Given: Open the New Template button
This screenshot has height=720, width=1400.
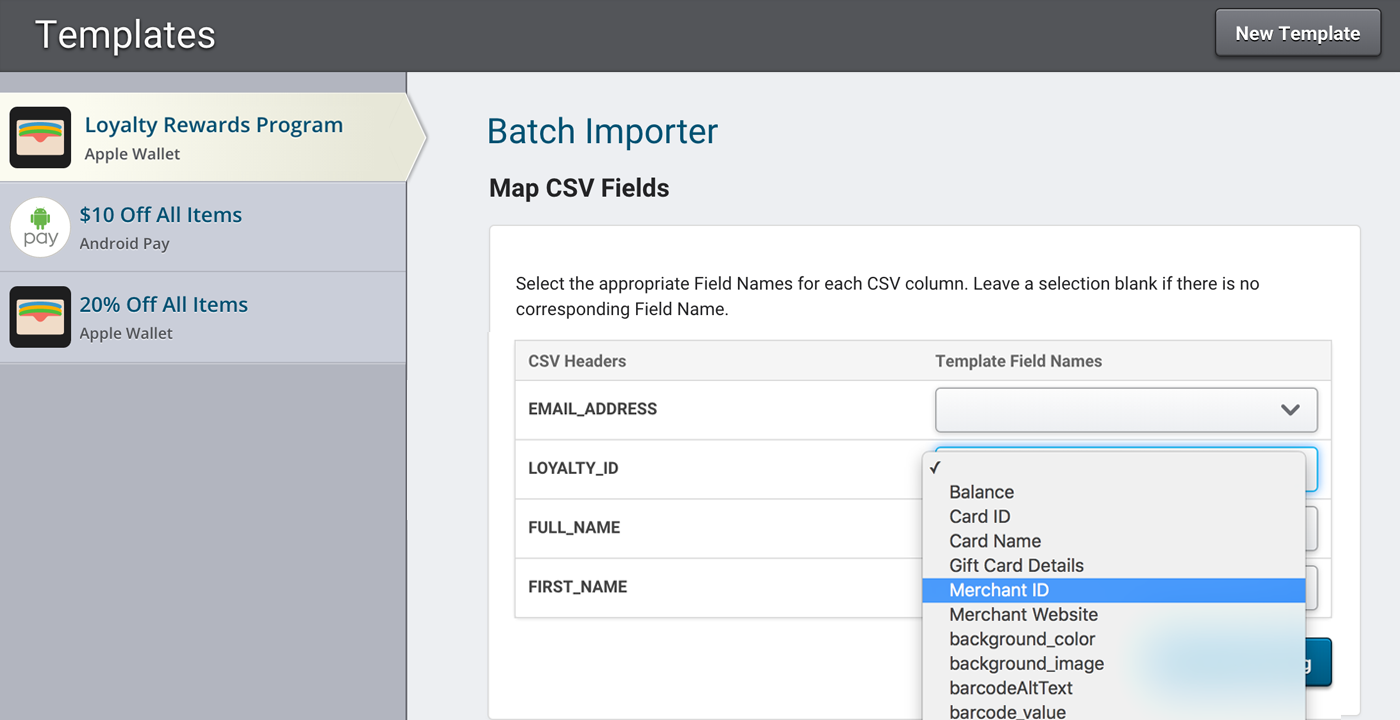Looking at the screenshot, I should pos(1297,33).
